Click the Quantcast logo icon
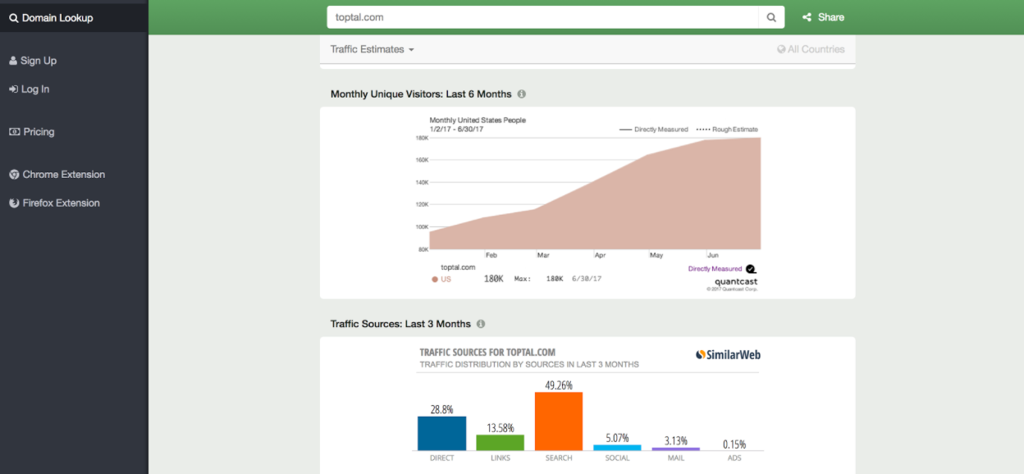 [x=751, y=268]
